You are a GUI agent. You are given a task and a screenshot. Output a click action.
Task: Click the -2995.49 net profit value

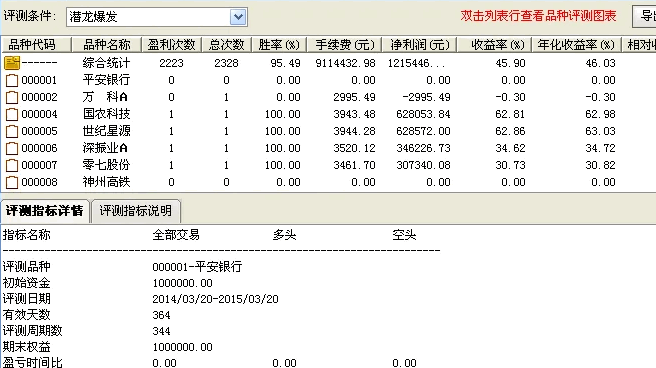click(426, 97)
